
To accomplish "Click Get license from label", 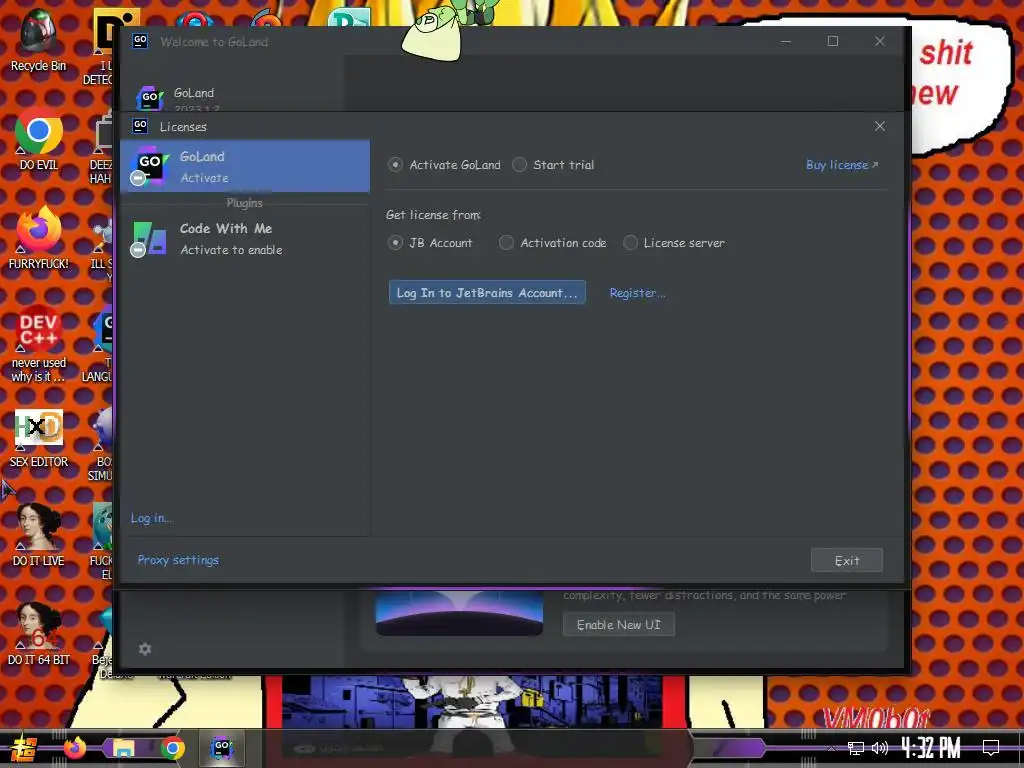I will [x=434, y=215].
